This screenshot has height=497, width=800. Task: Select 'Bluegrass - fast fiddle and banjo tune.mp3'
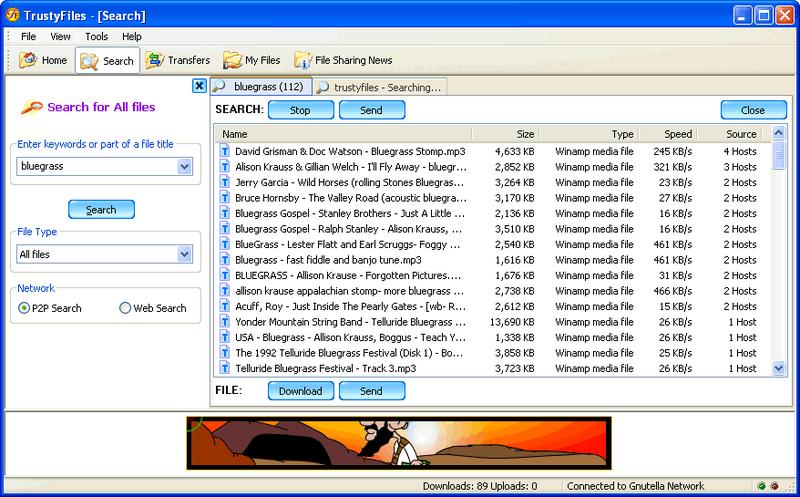[x=328, y=260]
